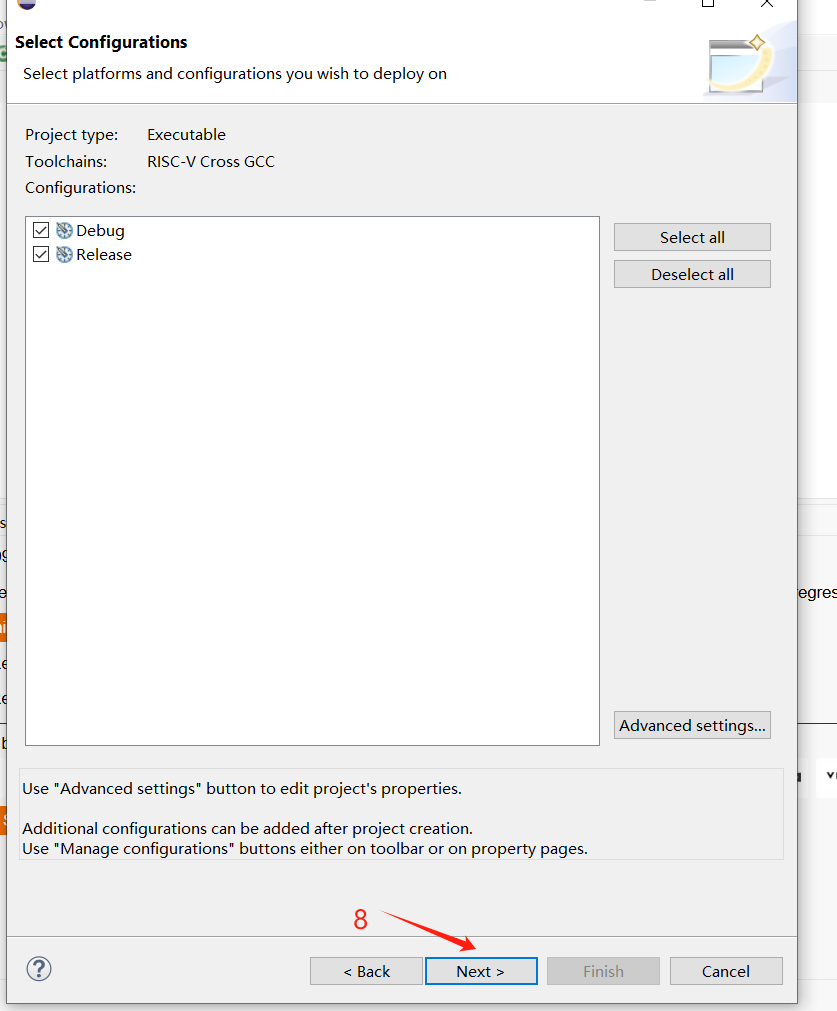Open wizard help via question mark icon
Viewport: 837px width, 1011px height.
pyautogui.click(x=39, y=969)
